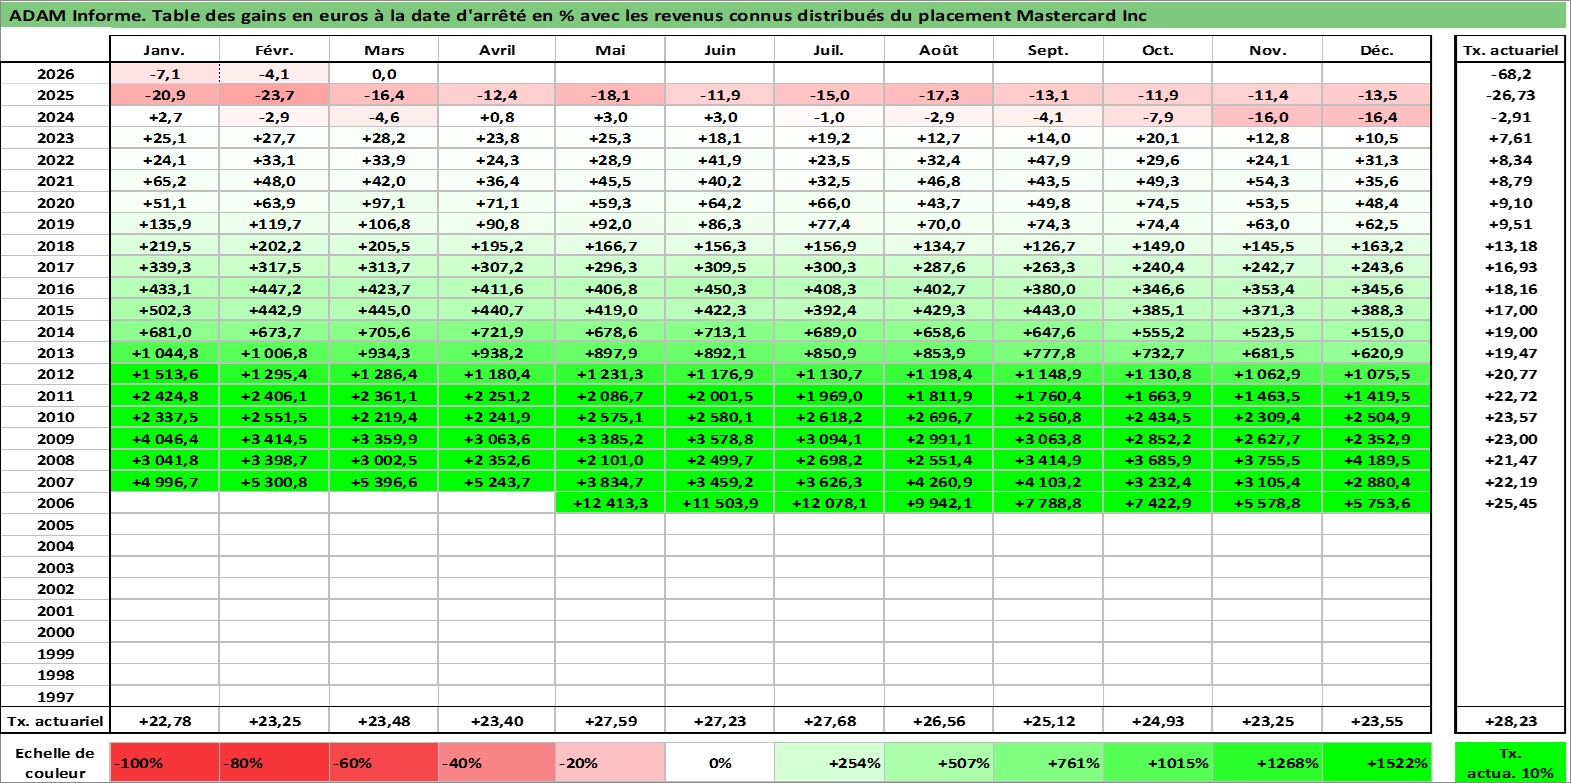This screenshot has width=1571, height=783.
Task: Select the Avril column header
Action: coord(497,50)
